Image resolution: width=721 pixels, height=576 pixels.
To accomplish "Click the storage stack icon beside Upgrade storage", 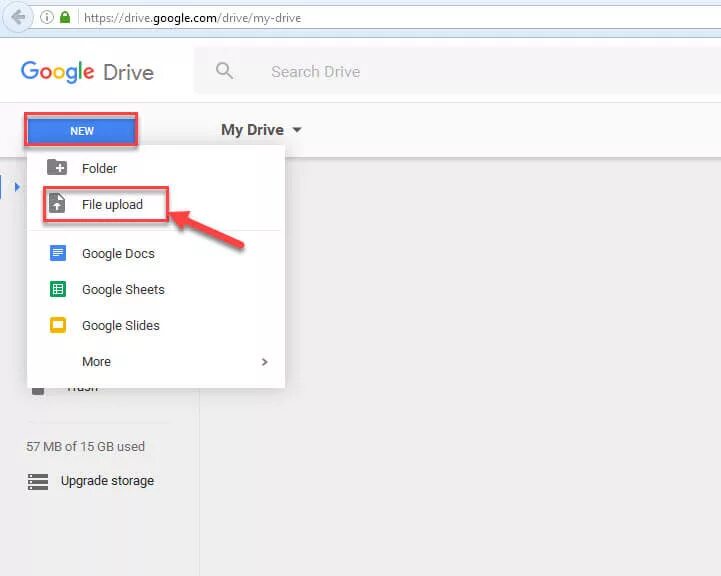I will point(38,481).
